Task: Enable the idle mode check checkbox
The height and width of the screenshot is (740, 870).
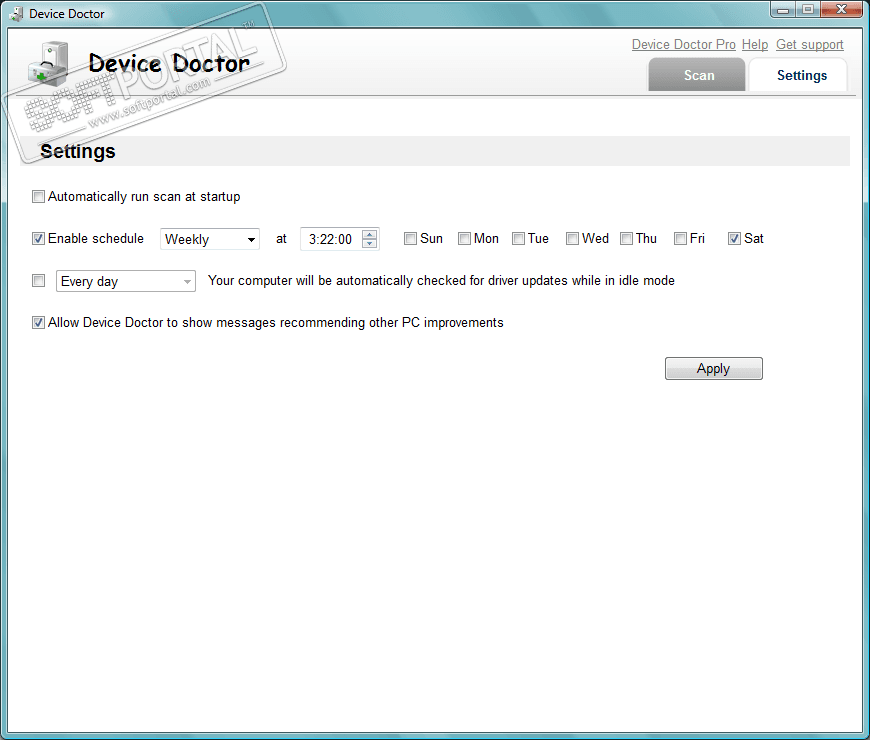Action: [x=38, y=281]
